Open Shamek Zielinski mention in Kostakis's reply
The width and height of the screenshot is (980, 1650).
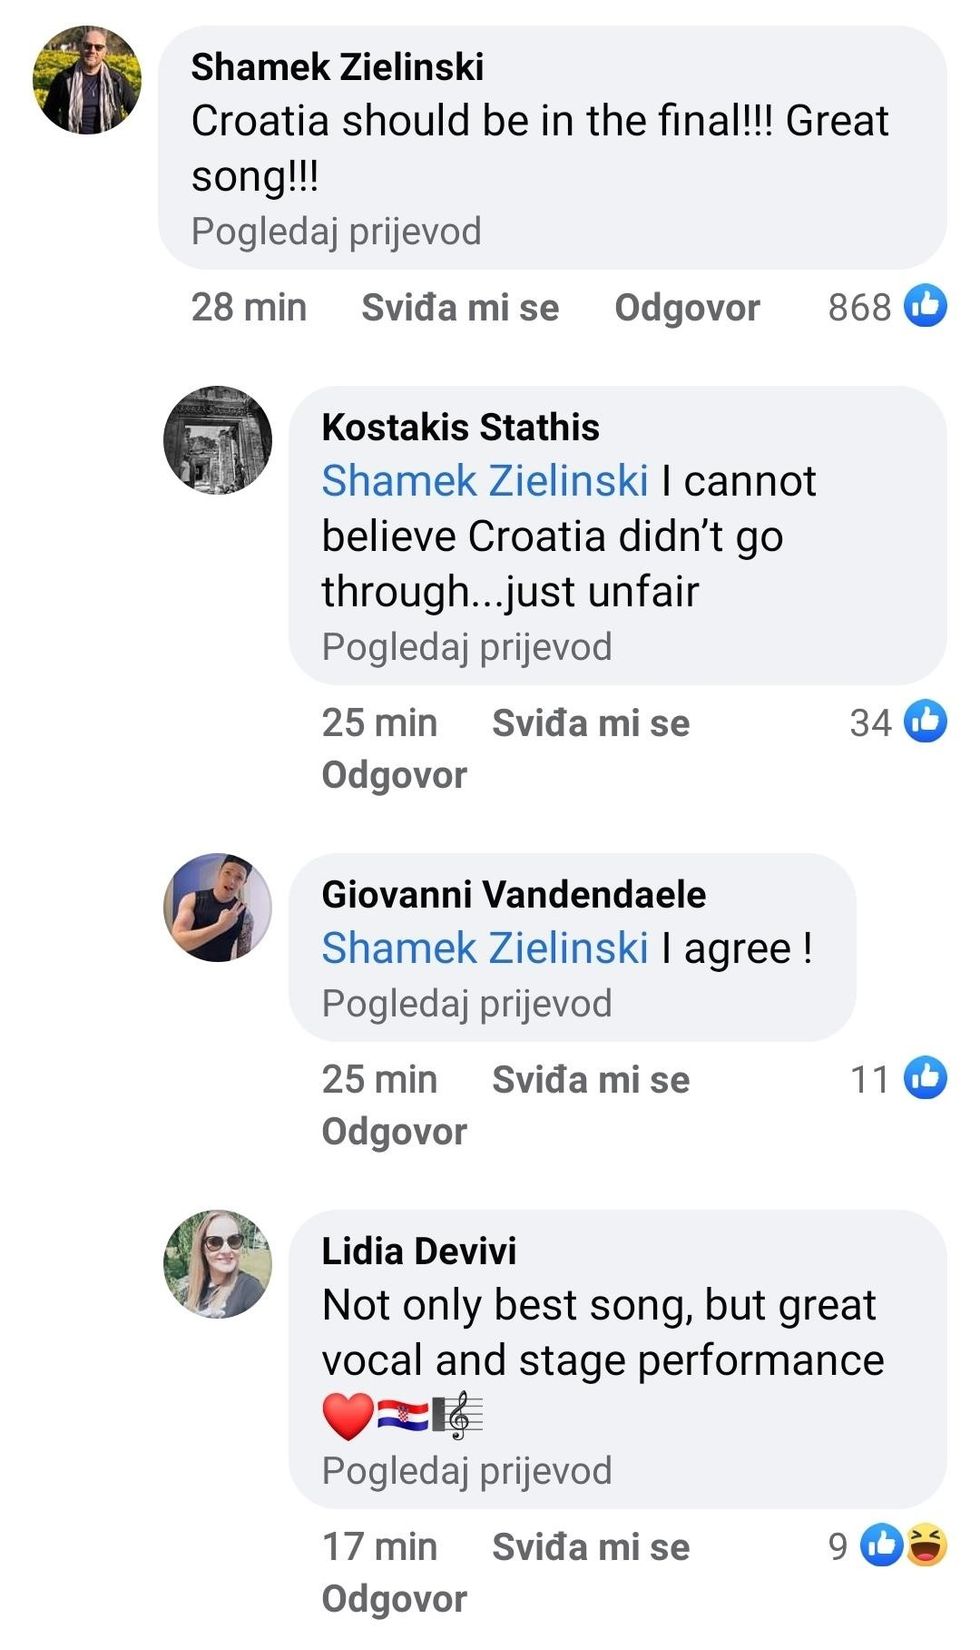click(x=485, y=481)
